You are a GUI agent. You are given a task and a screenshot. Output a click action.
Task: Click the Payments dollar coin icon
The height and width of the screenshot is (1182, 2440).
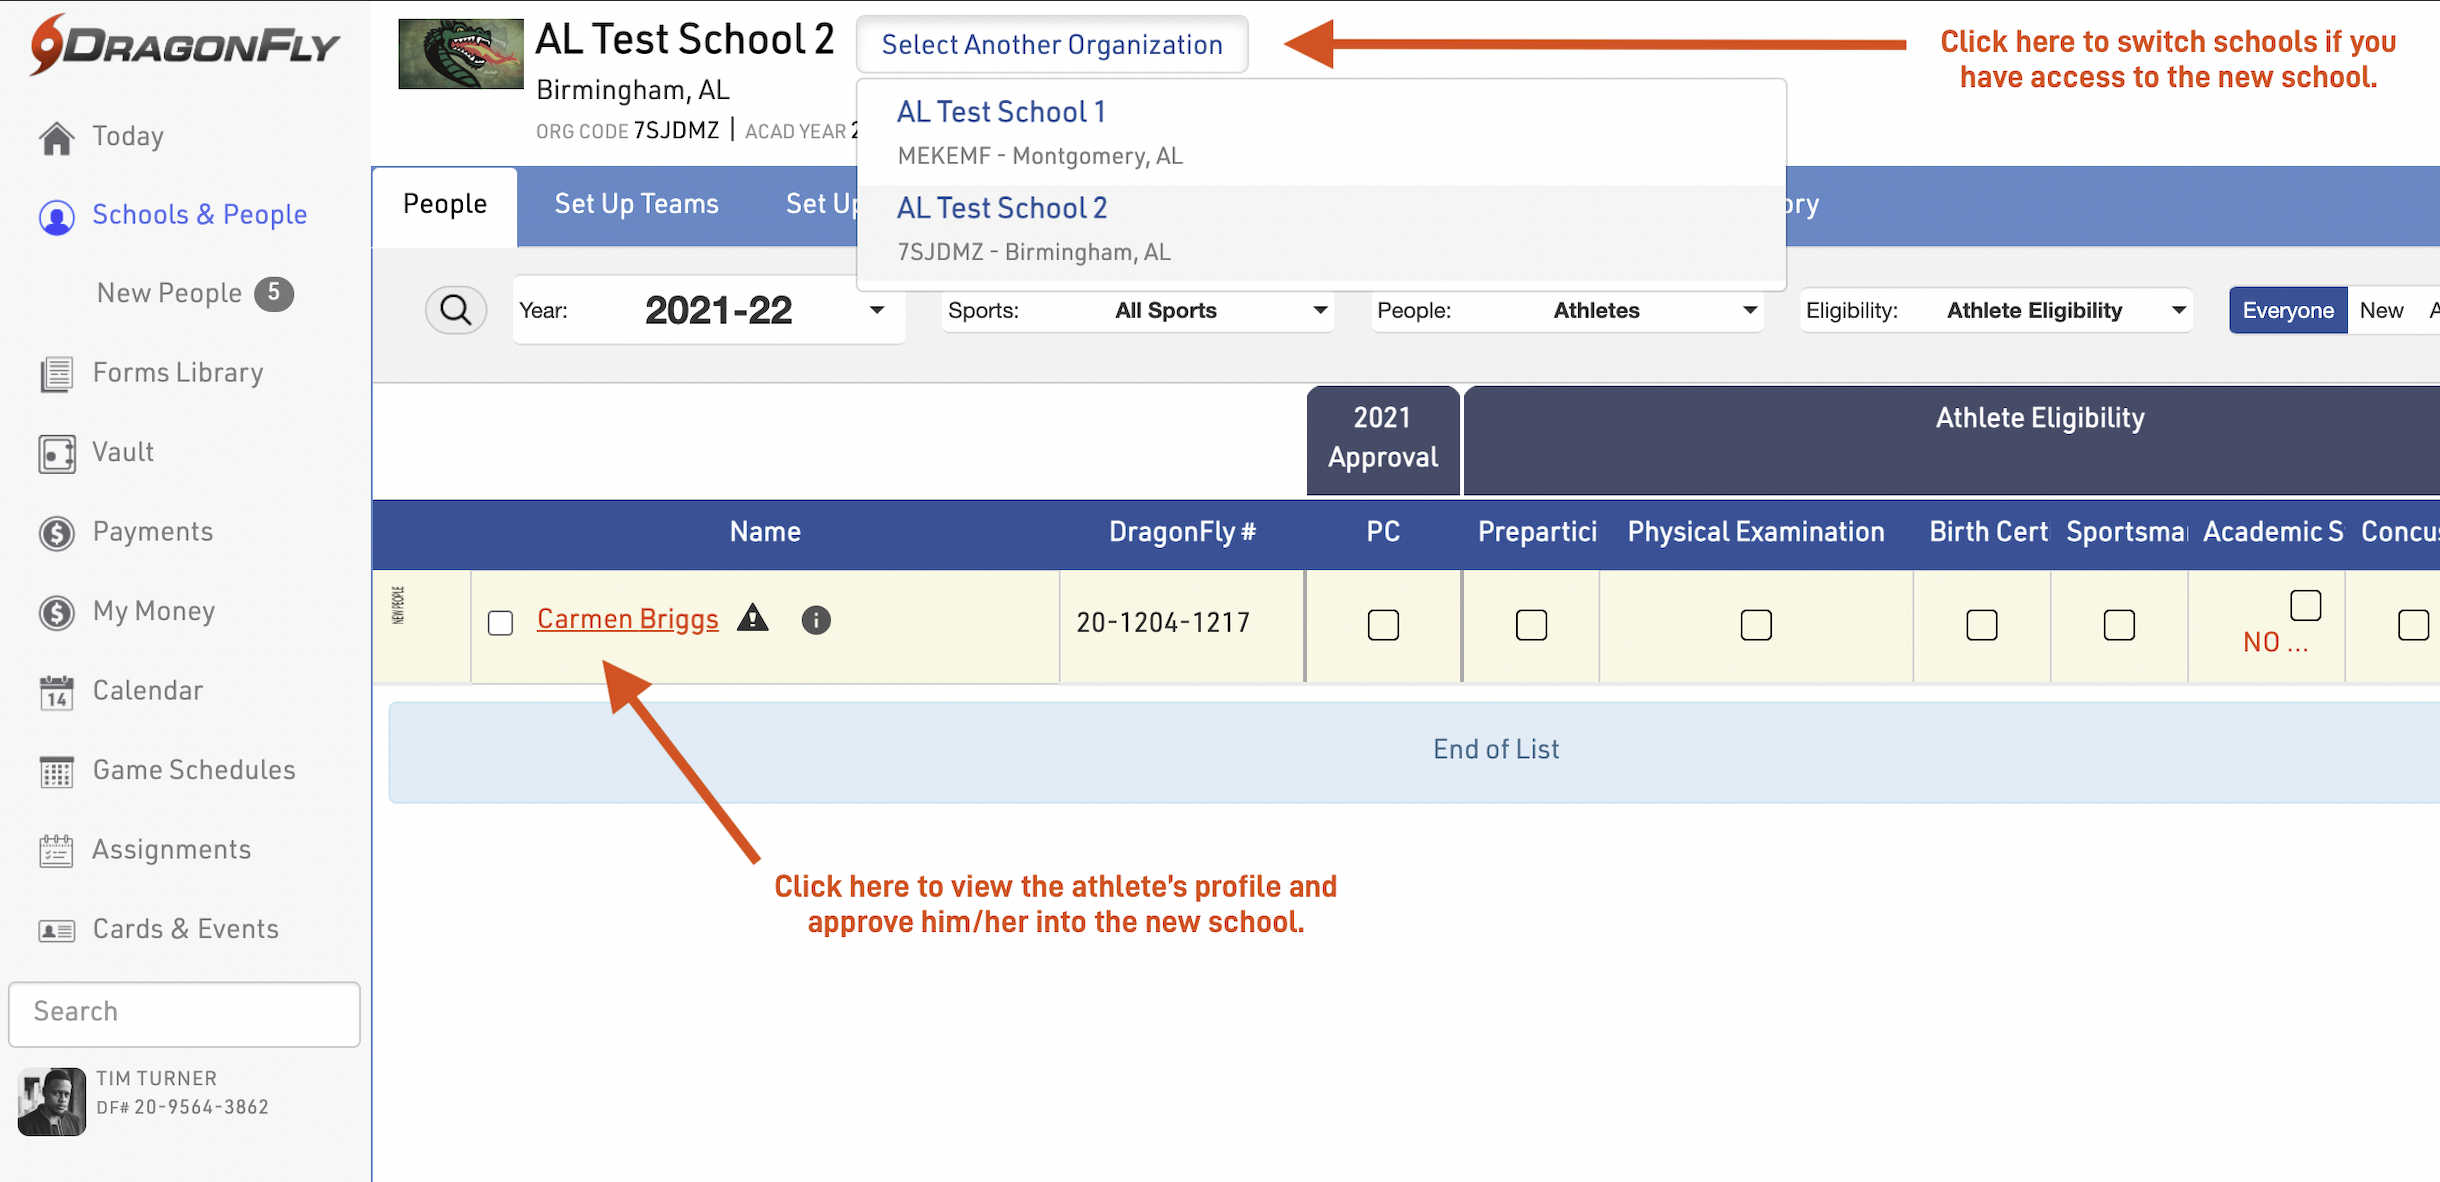pyautogui.click(x=57, y=533)
